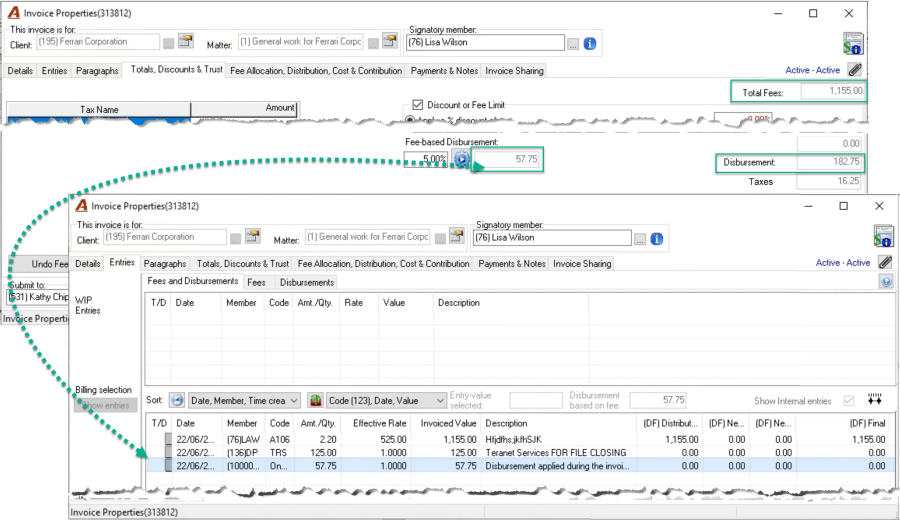
Task: Open matter card icon in Entries window
Action: click(x=456, y=236)
